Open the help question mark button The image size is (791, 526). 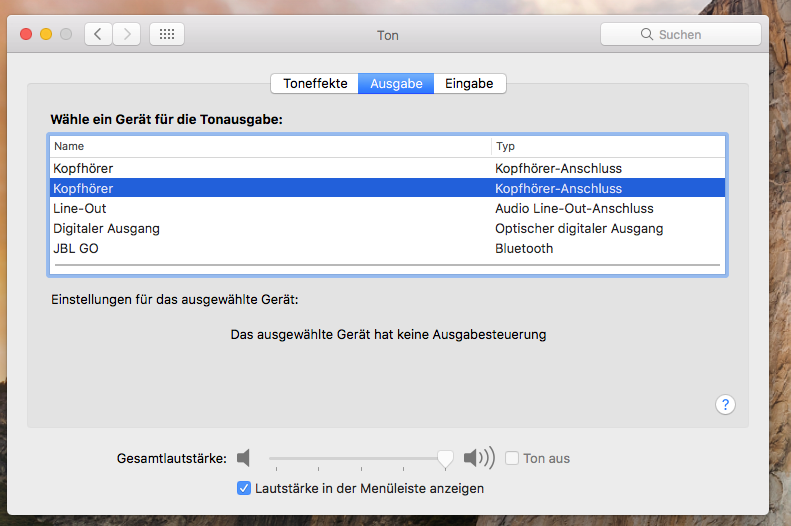(x=726, y=404)
